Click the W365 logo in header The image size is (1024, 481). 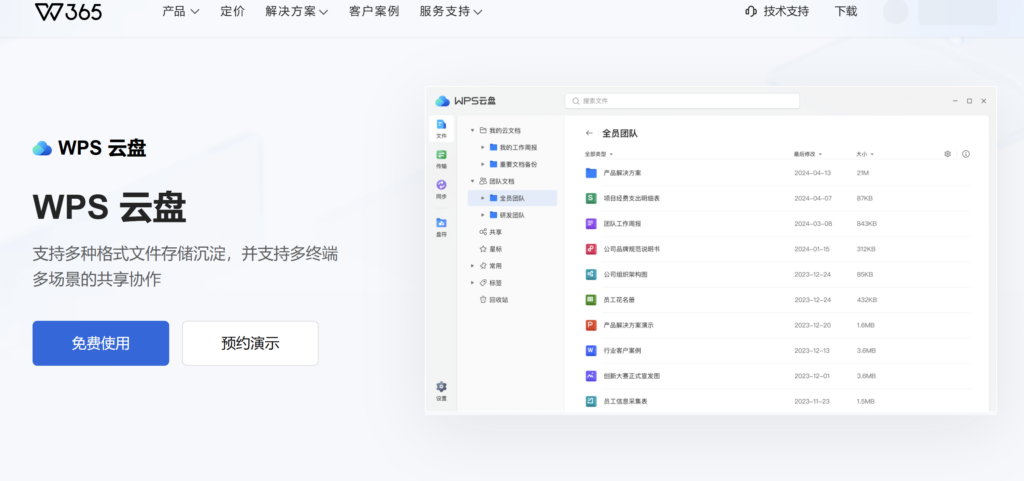[69, 11]
